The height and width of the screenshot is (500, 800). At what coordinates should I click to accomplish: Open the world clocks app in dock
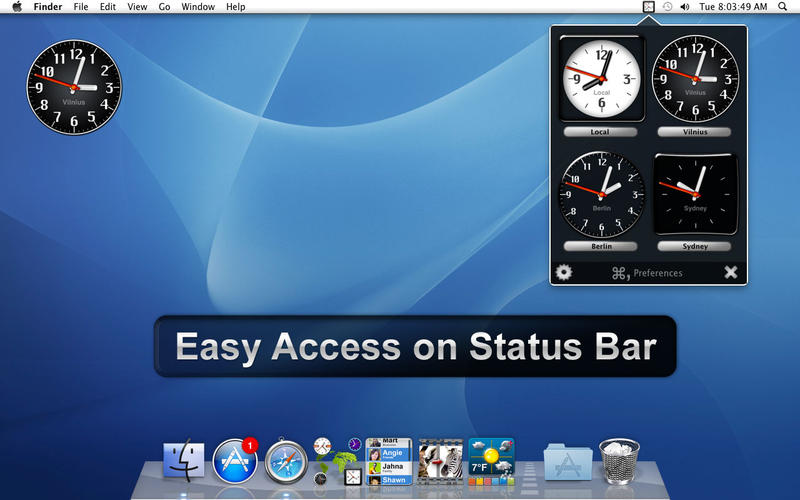click(x=337, y=460)
